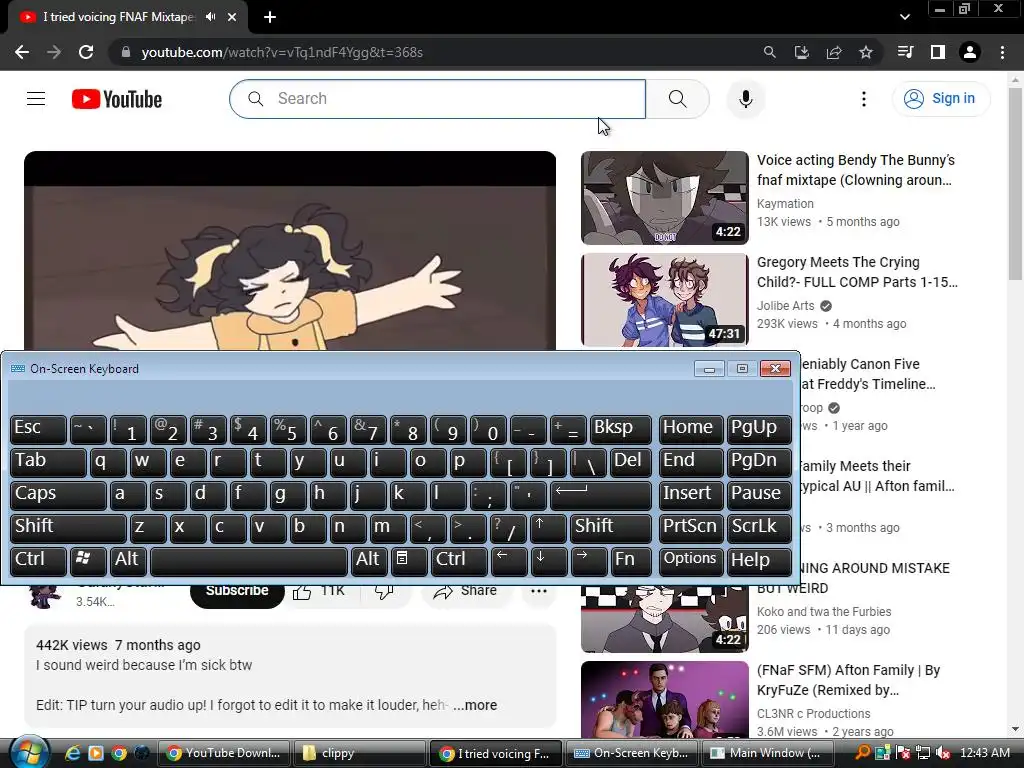
Task: Click the Sign in button
Action: (941, 99)
